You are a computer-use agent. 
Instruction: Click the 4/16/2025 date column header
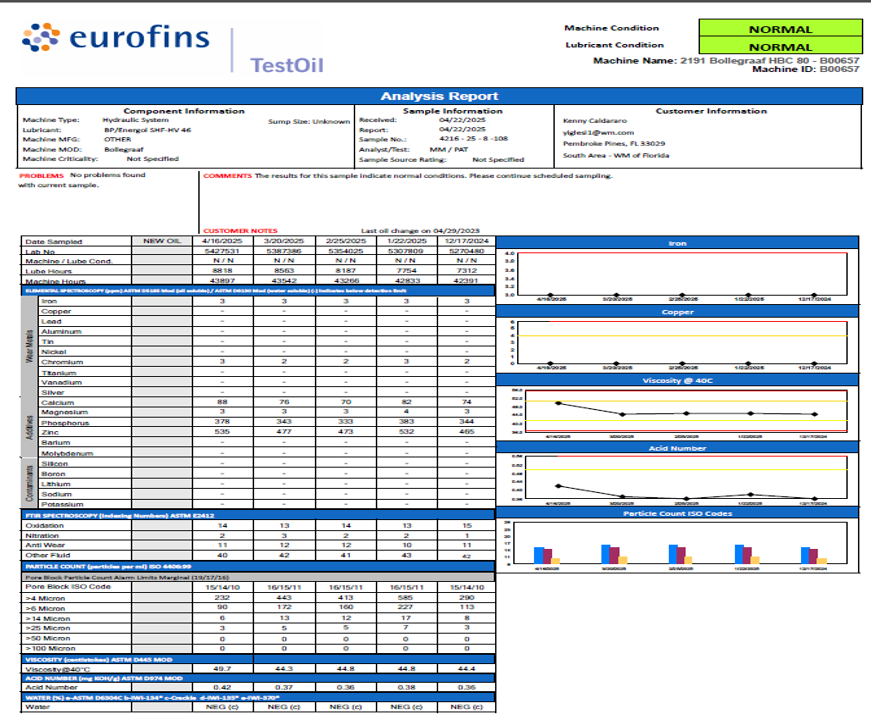[x=222, y=241]
